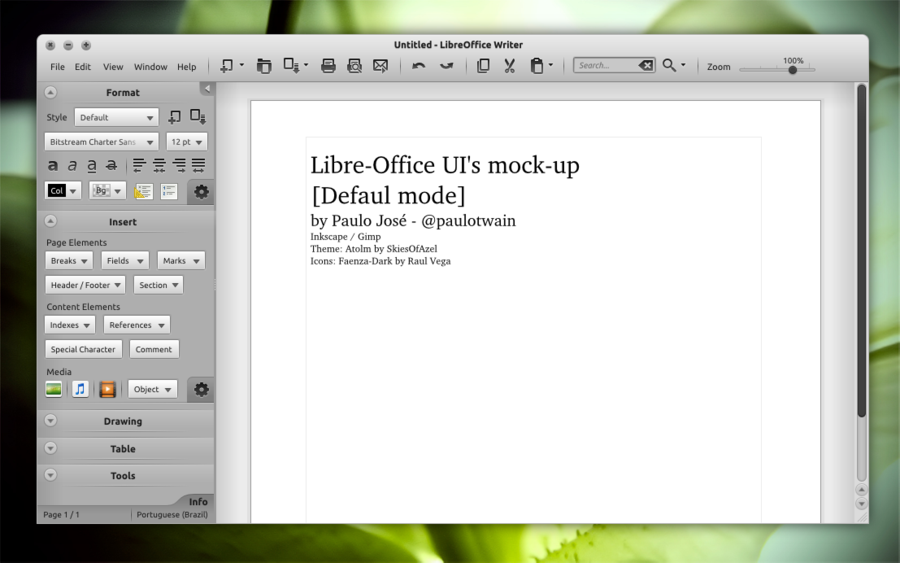The height and width of the screenshot is (563, 900).
Task: Toggle italic text formatting
Action: (x=72, y=165)
